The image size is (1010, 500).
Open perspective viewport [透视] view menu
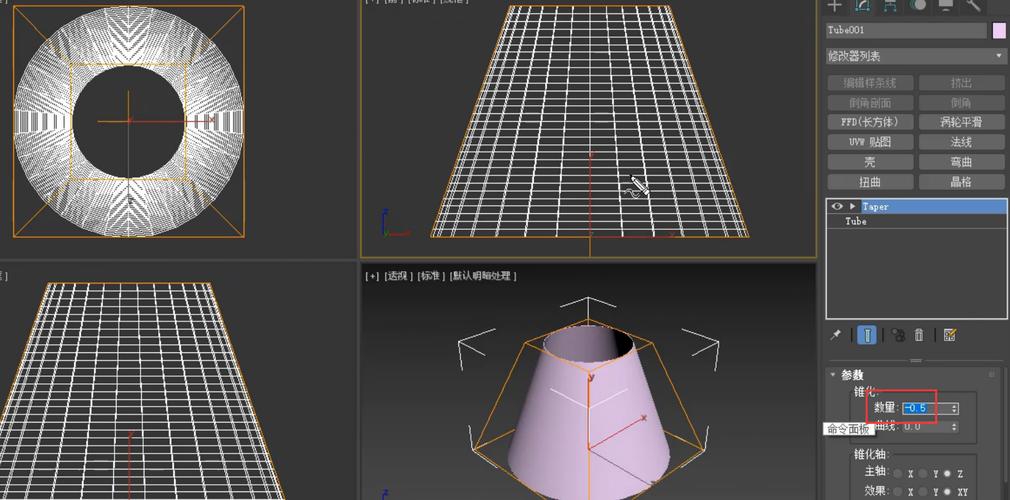pyautogui.click(x=399, y=276)
